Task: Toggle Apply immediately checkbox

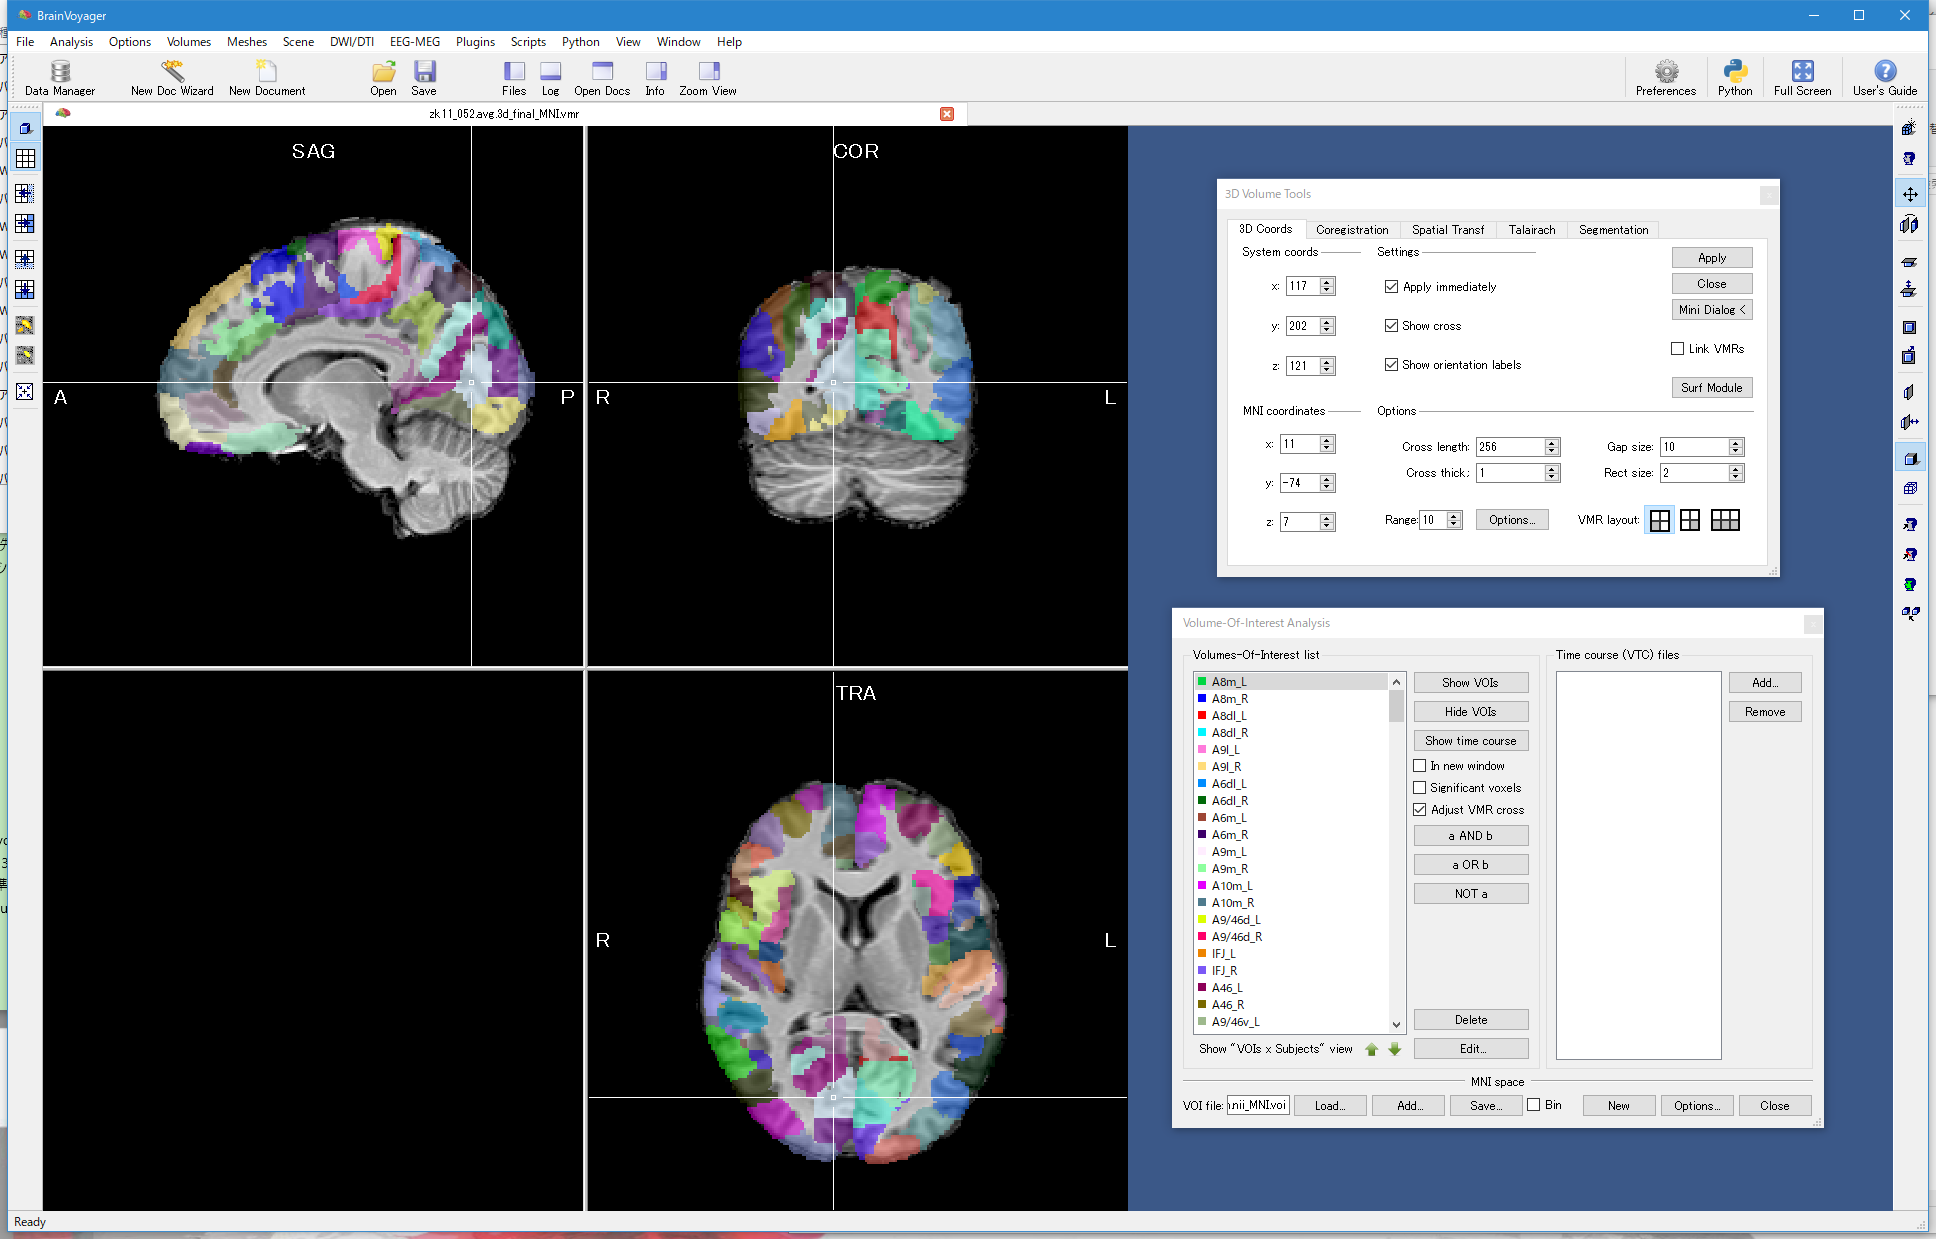Action: coord(1391,287)
